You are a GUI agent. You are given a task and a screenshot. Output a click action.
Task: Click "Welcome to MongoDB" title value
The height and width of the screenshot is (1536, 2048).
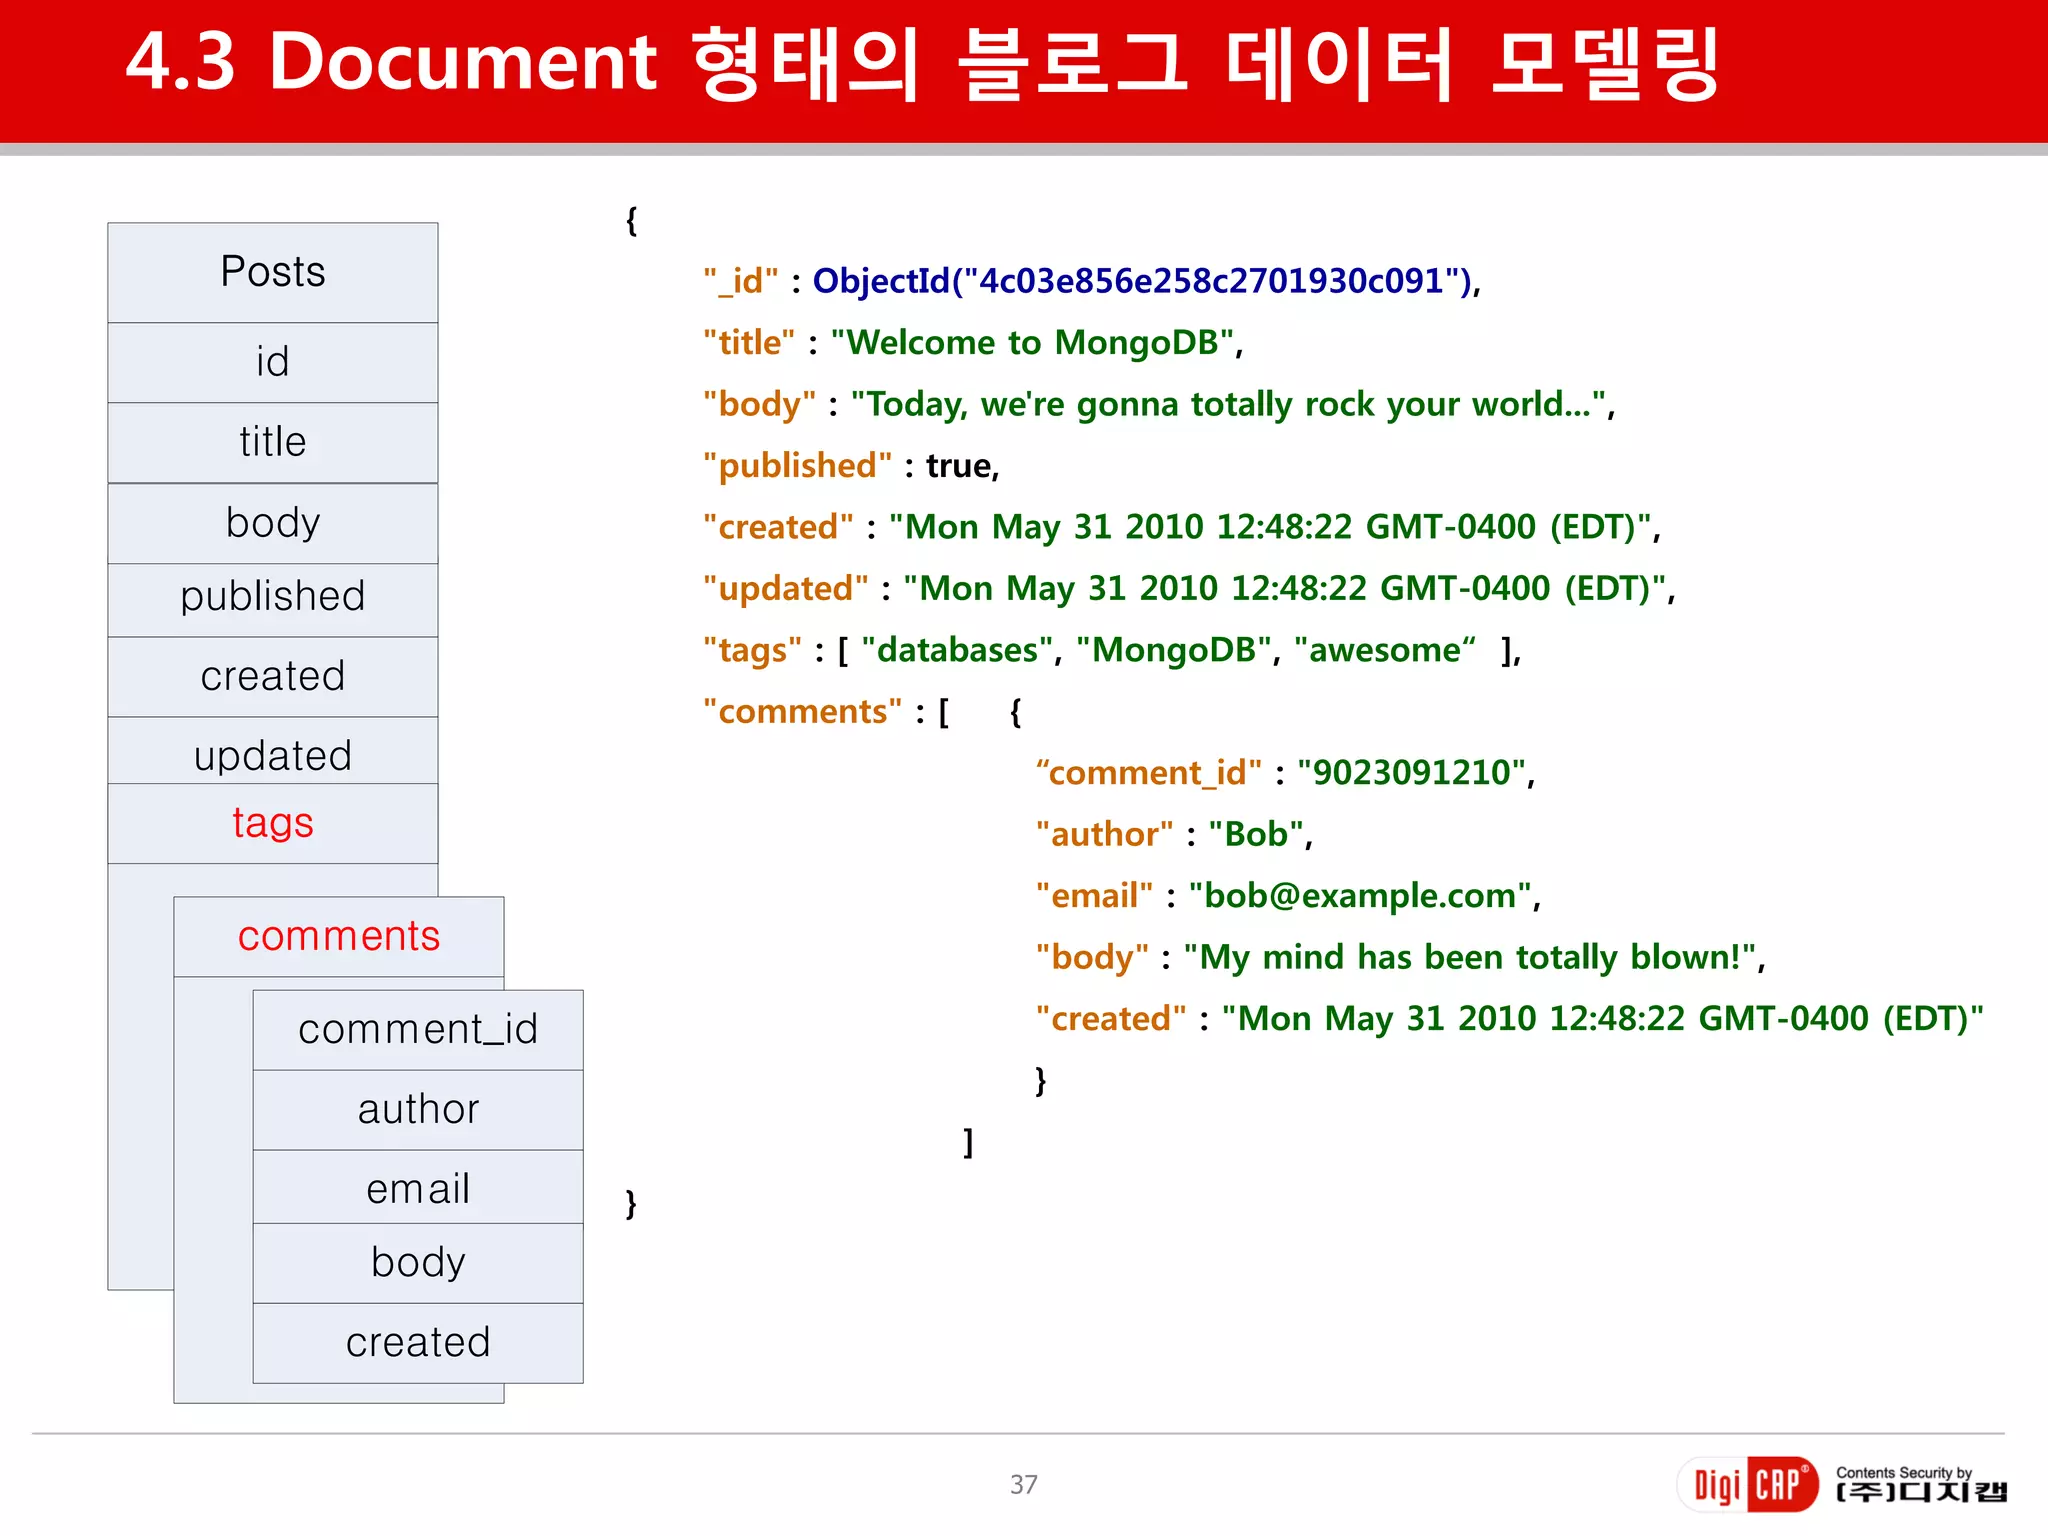click(x=1033, y=343)
